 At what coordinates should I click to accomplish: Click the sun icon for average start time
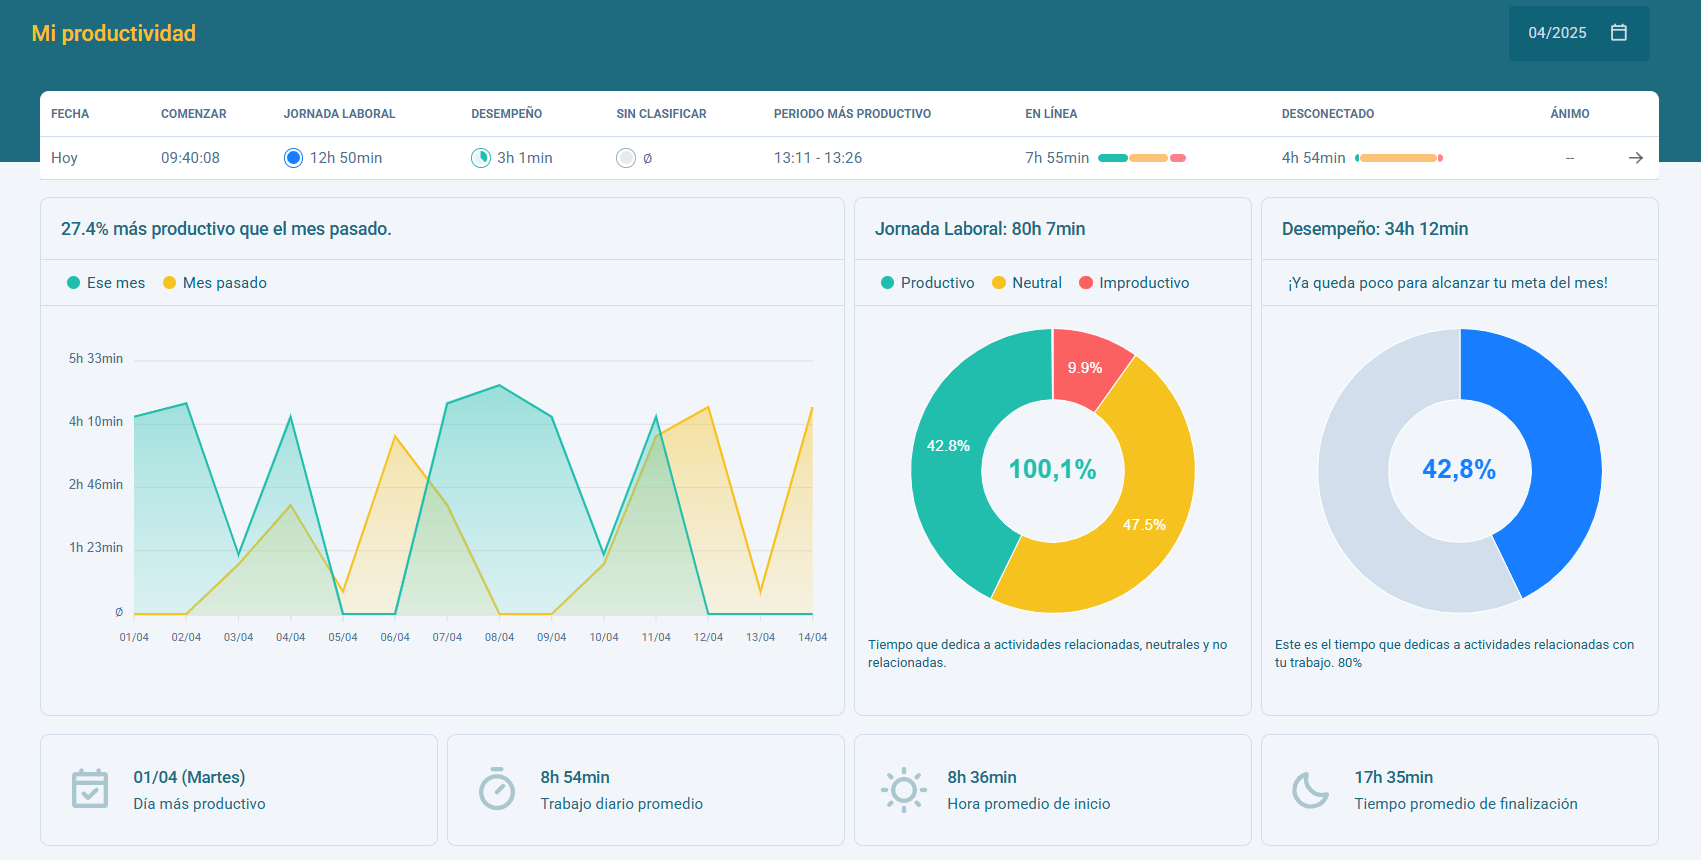904,790
